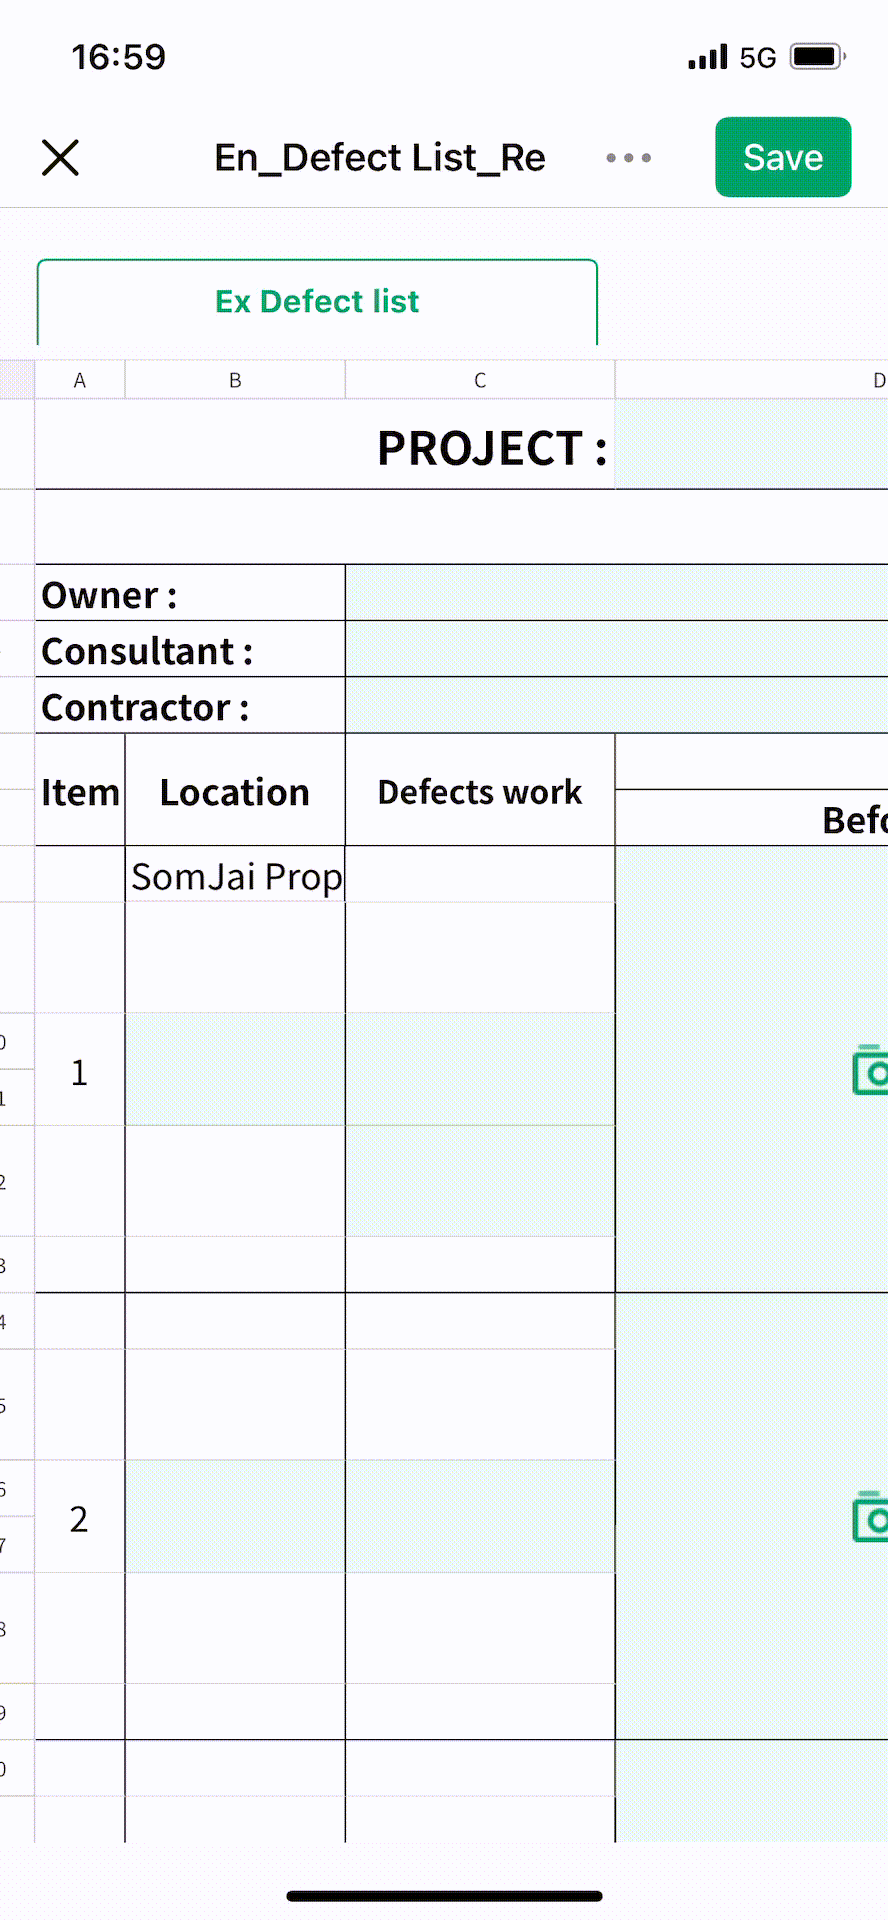
Task: Tap the PROJECT name input cell
Action: click(750, 445)
